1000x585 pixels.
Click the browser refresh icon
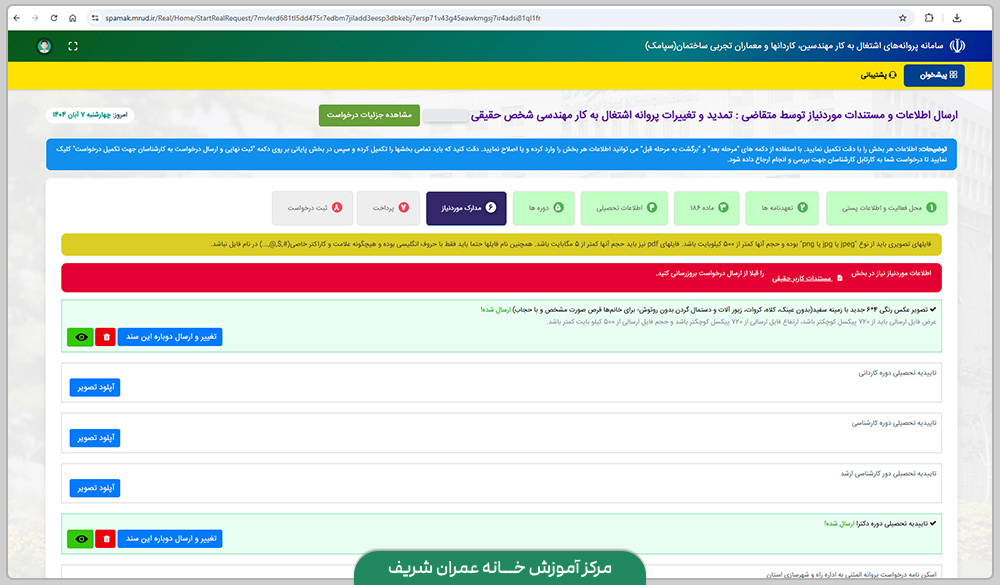pos(55,17)
